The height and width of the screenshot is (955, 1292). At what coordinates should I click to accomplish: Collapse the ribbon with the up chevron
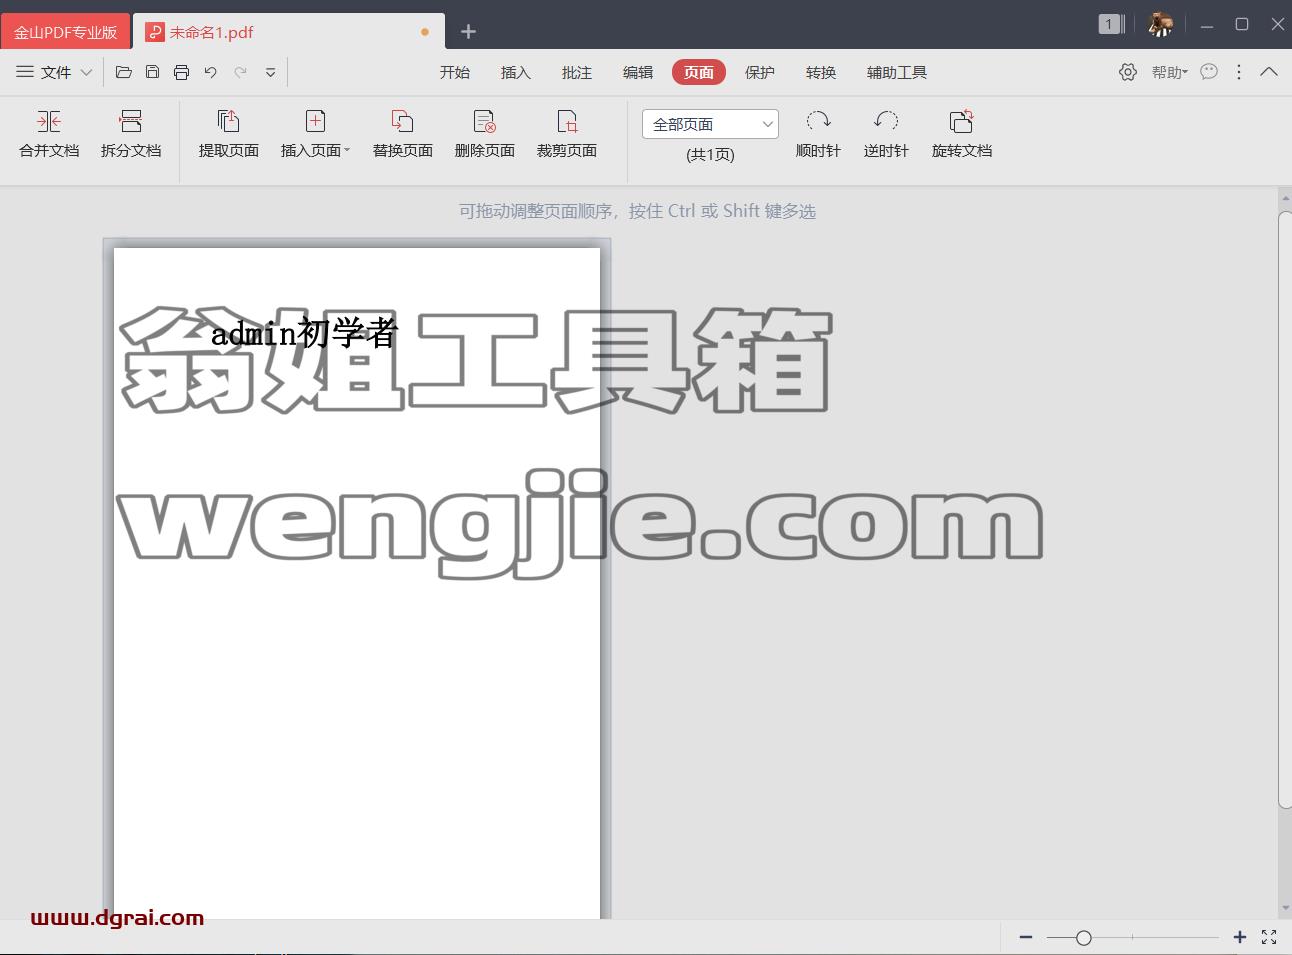[x=1269, y=72]
